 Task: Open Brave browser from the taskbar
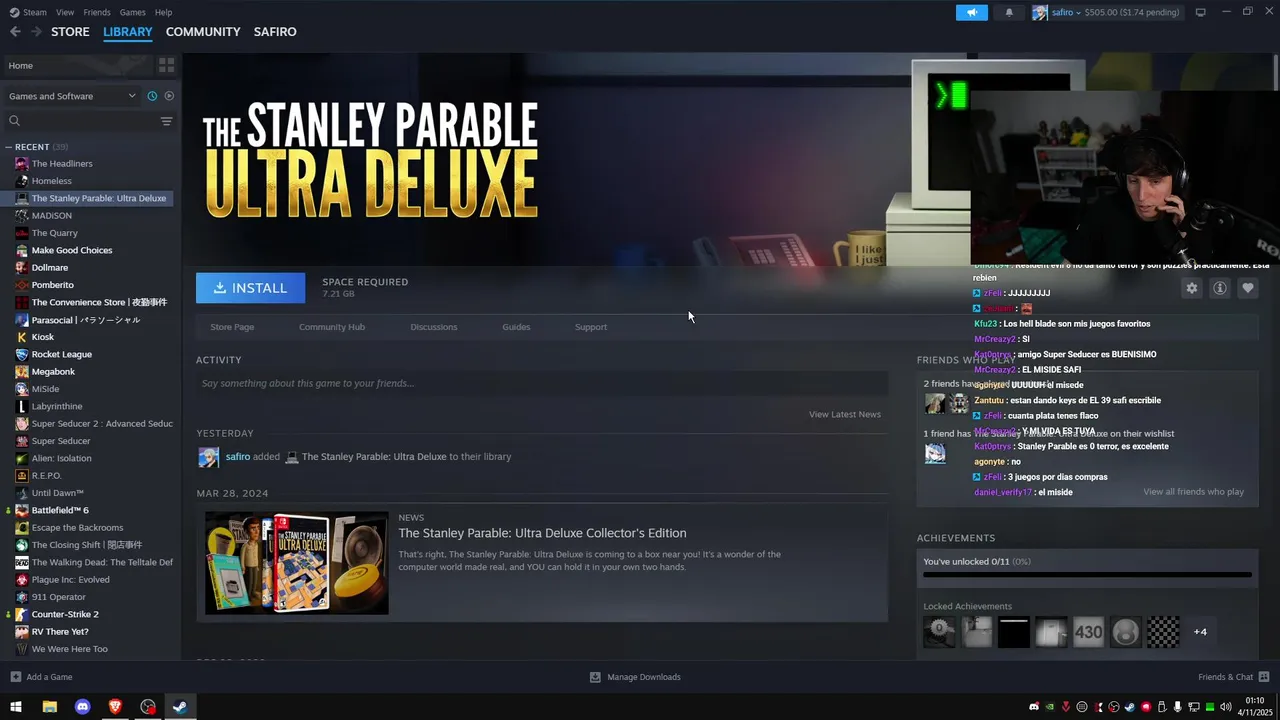coord(115,707)
